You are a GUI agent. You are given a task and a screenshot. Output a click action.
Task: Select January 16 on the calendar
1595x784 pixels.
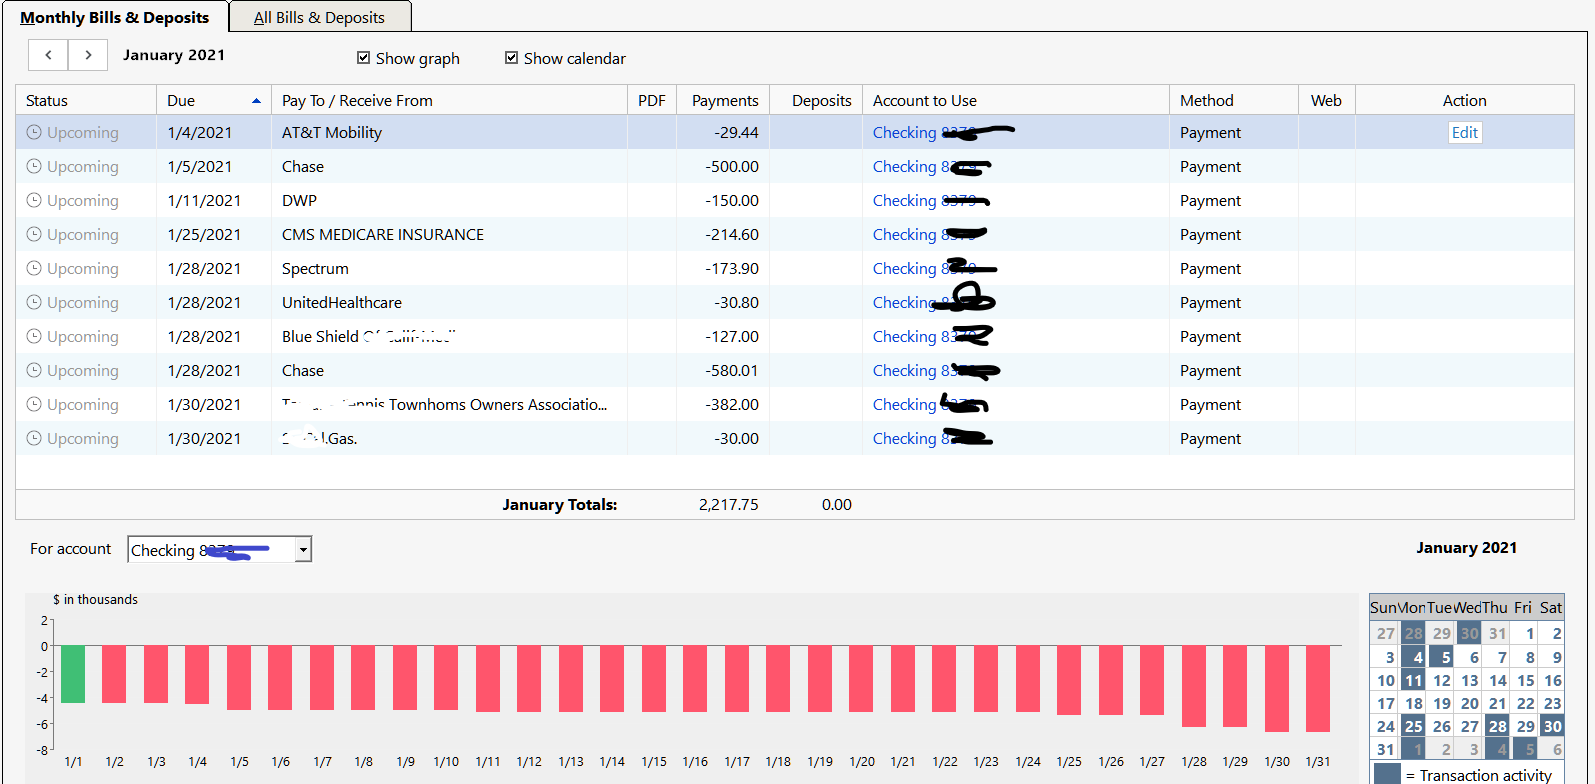pyautogui.click(x=1552, y=680)
